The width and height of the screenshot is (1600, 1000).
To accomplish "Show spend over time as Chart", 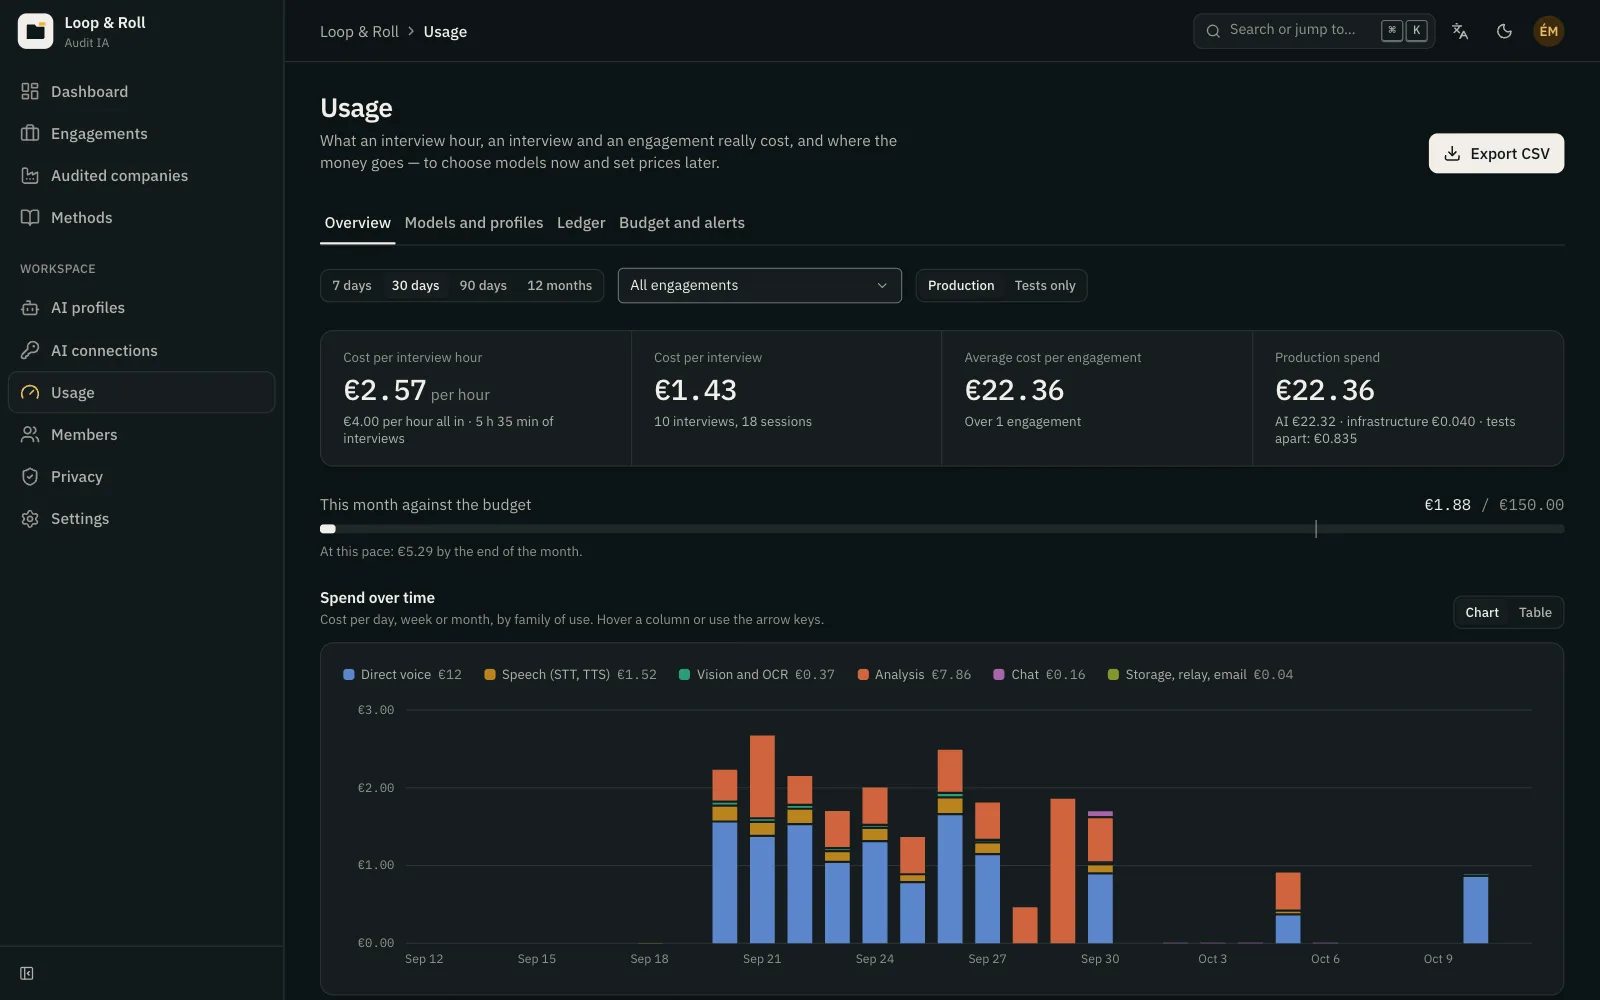I will [x=1482, y=613].
